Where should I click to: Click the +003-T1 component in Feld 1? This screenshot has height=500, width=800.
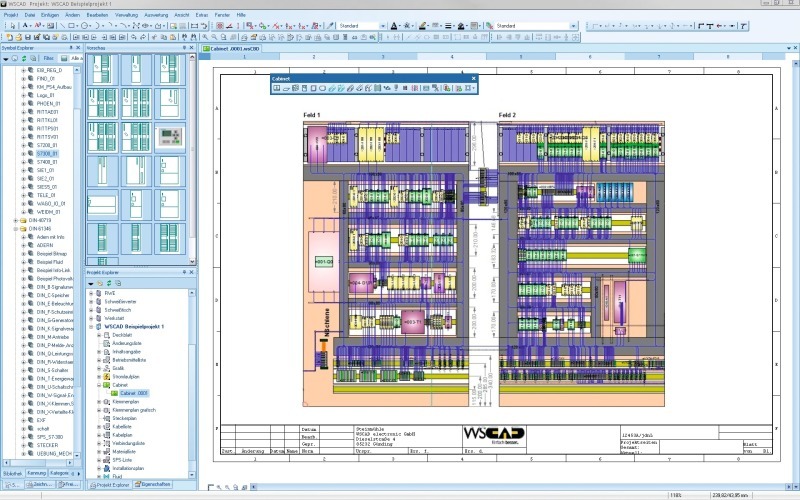tap(412, 322)
